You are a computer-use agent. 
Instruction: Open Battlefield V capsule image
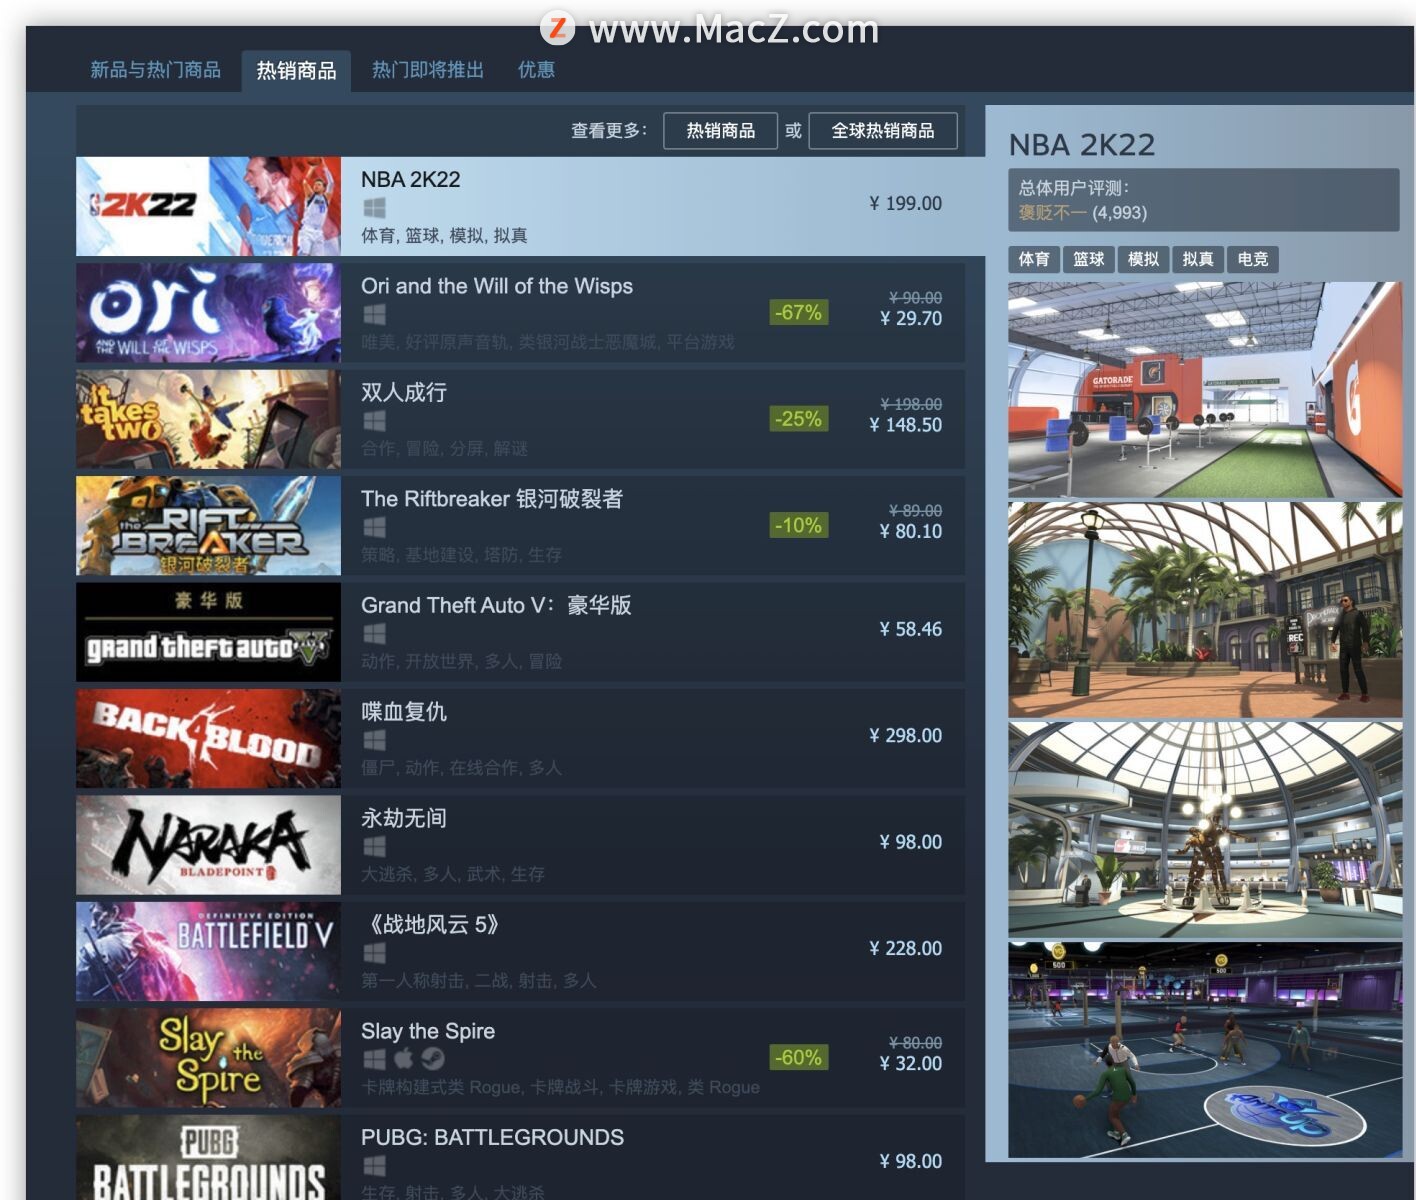(x=208, y=952)
